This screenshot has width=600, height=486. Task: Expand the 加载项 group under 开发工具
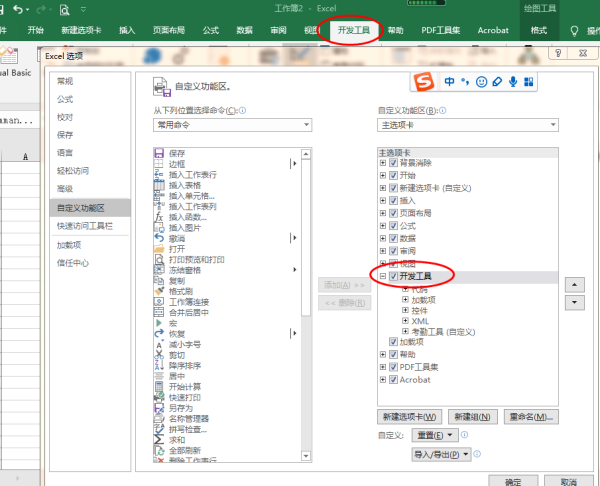405,300
